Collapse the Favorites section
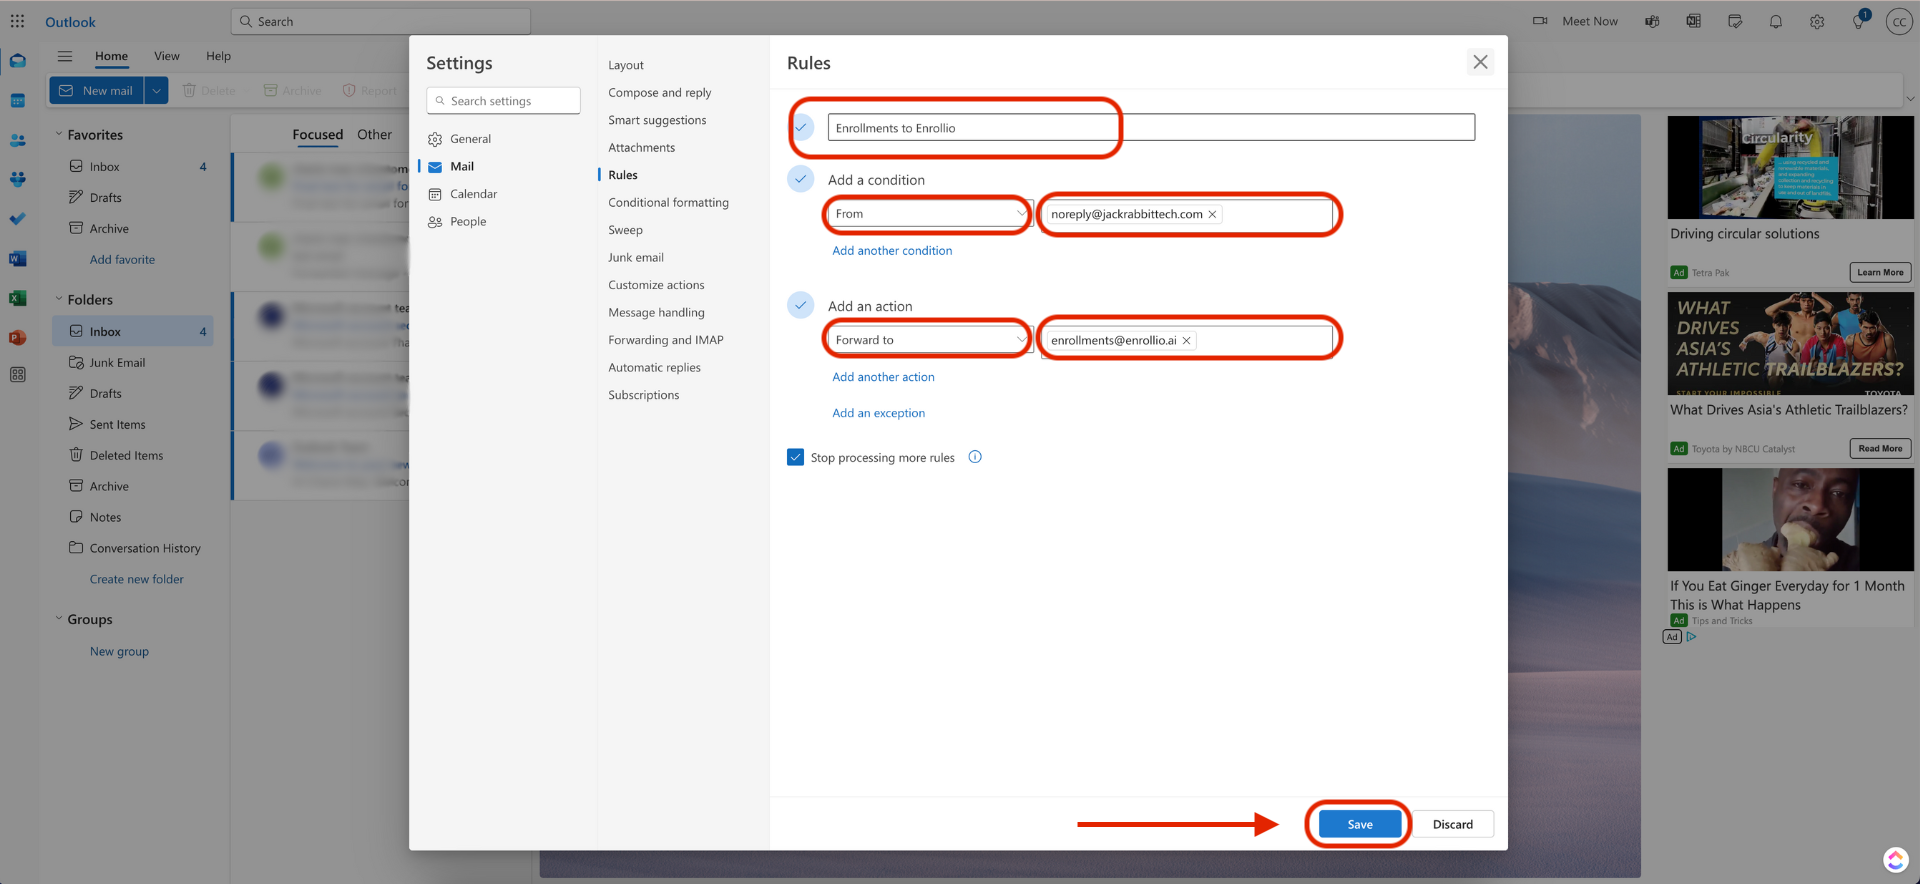Viewport: 1920px width, 885px height. coord(58,134)
